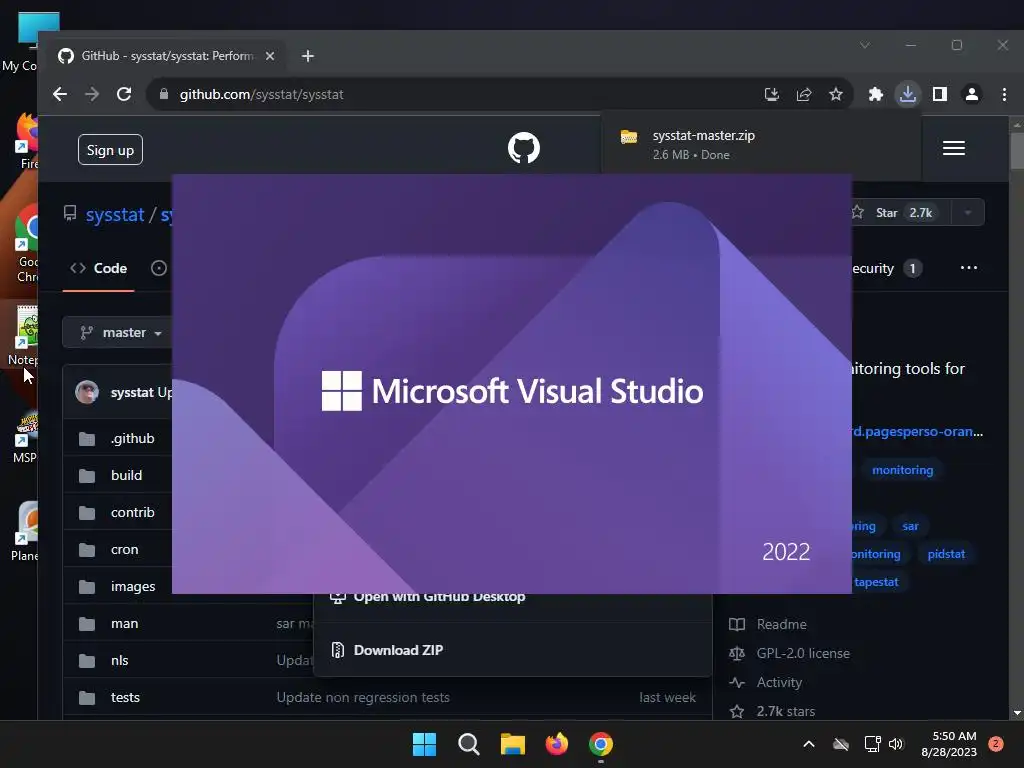The image size is (1024, 768).
Task: Click the pidstat topic tag
Action: (946, 554)
